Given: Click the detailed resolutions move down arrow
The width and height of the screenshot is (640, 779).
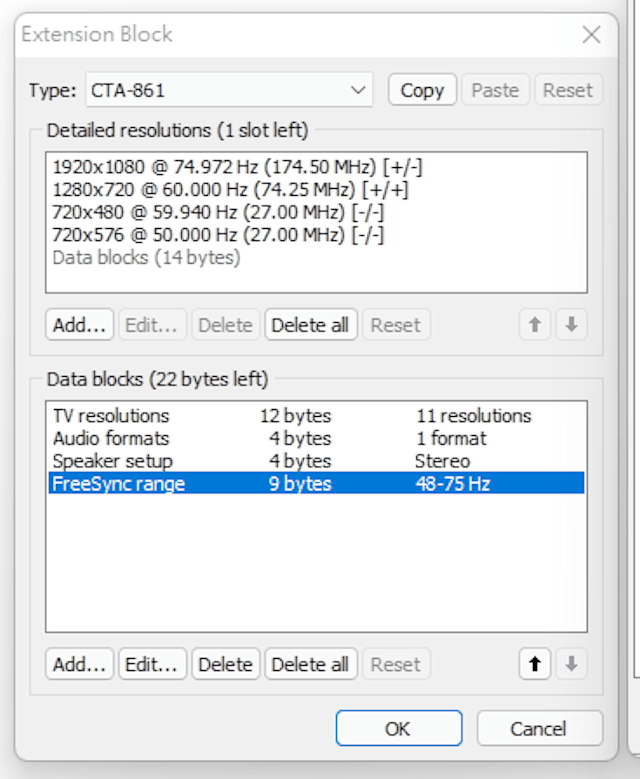Looking at the screenshot, I should pyautogui.click(x=571, y=325).
